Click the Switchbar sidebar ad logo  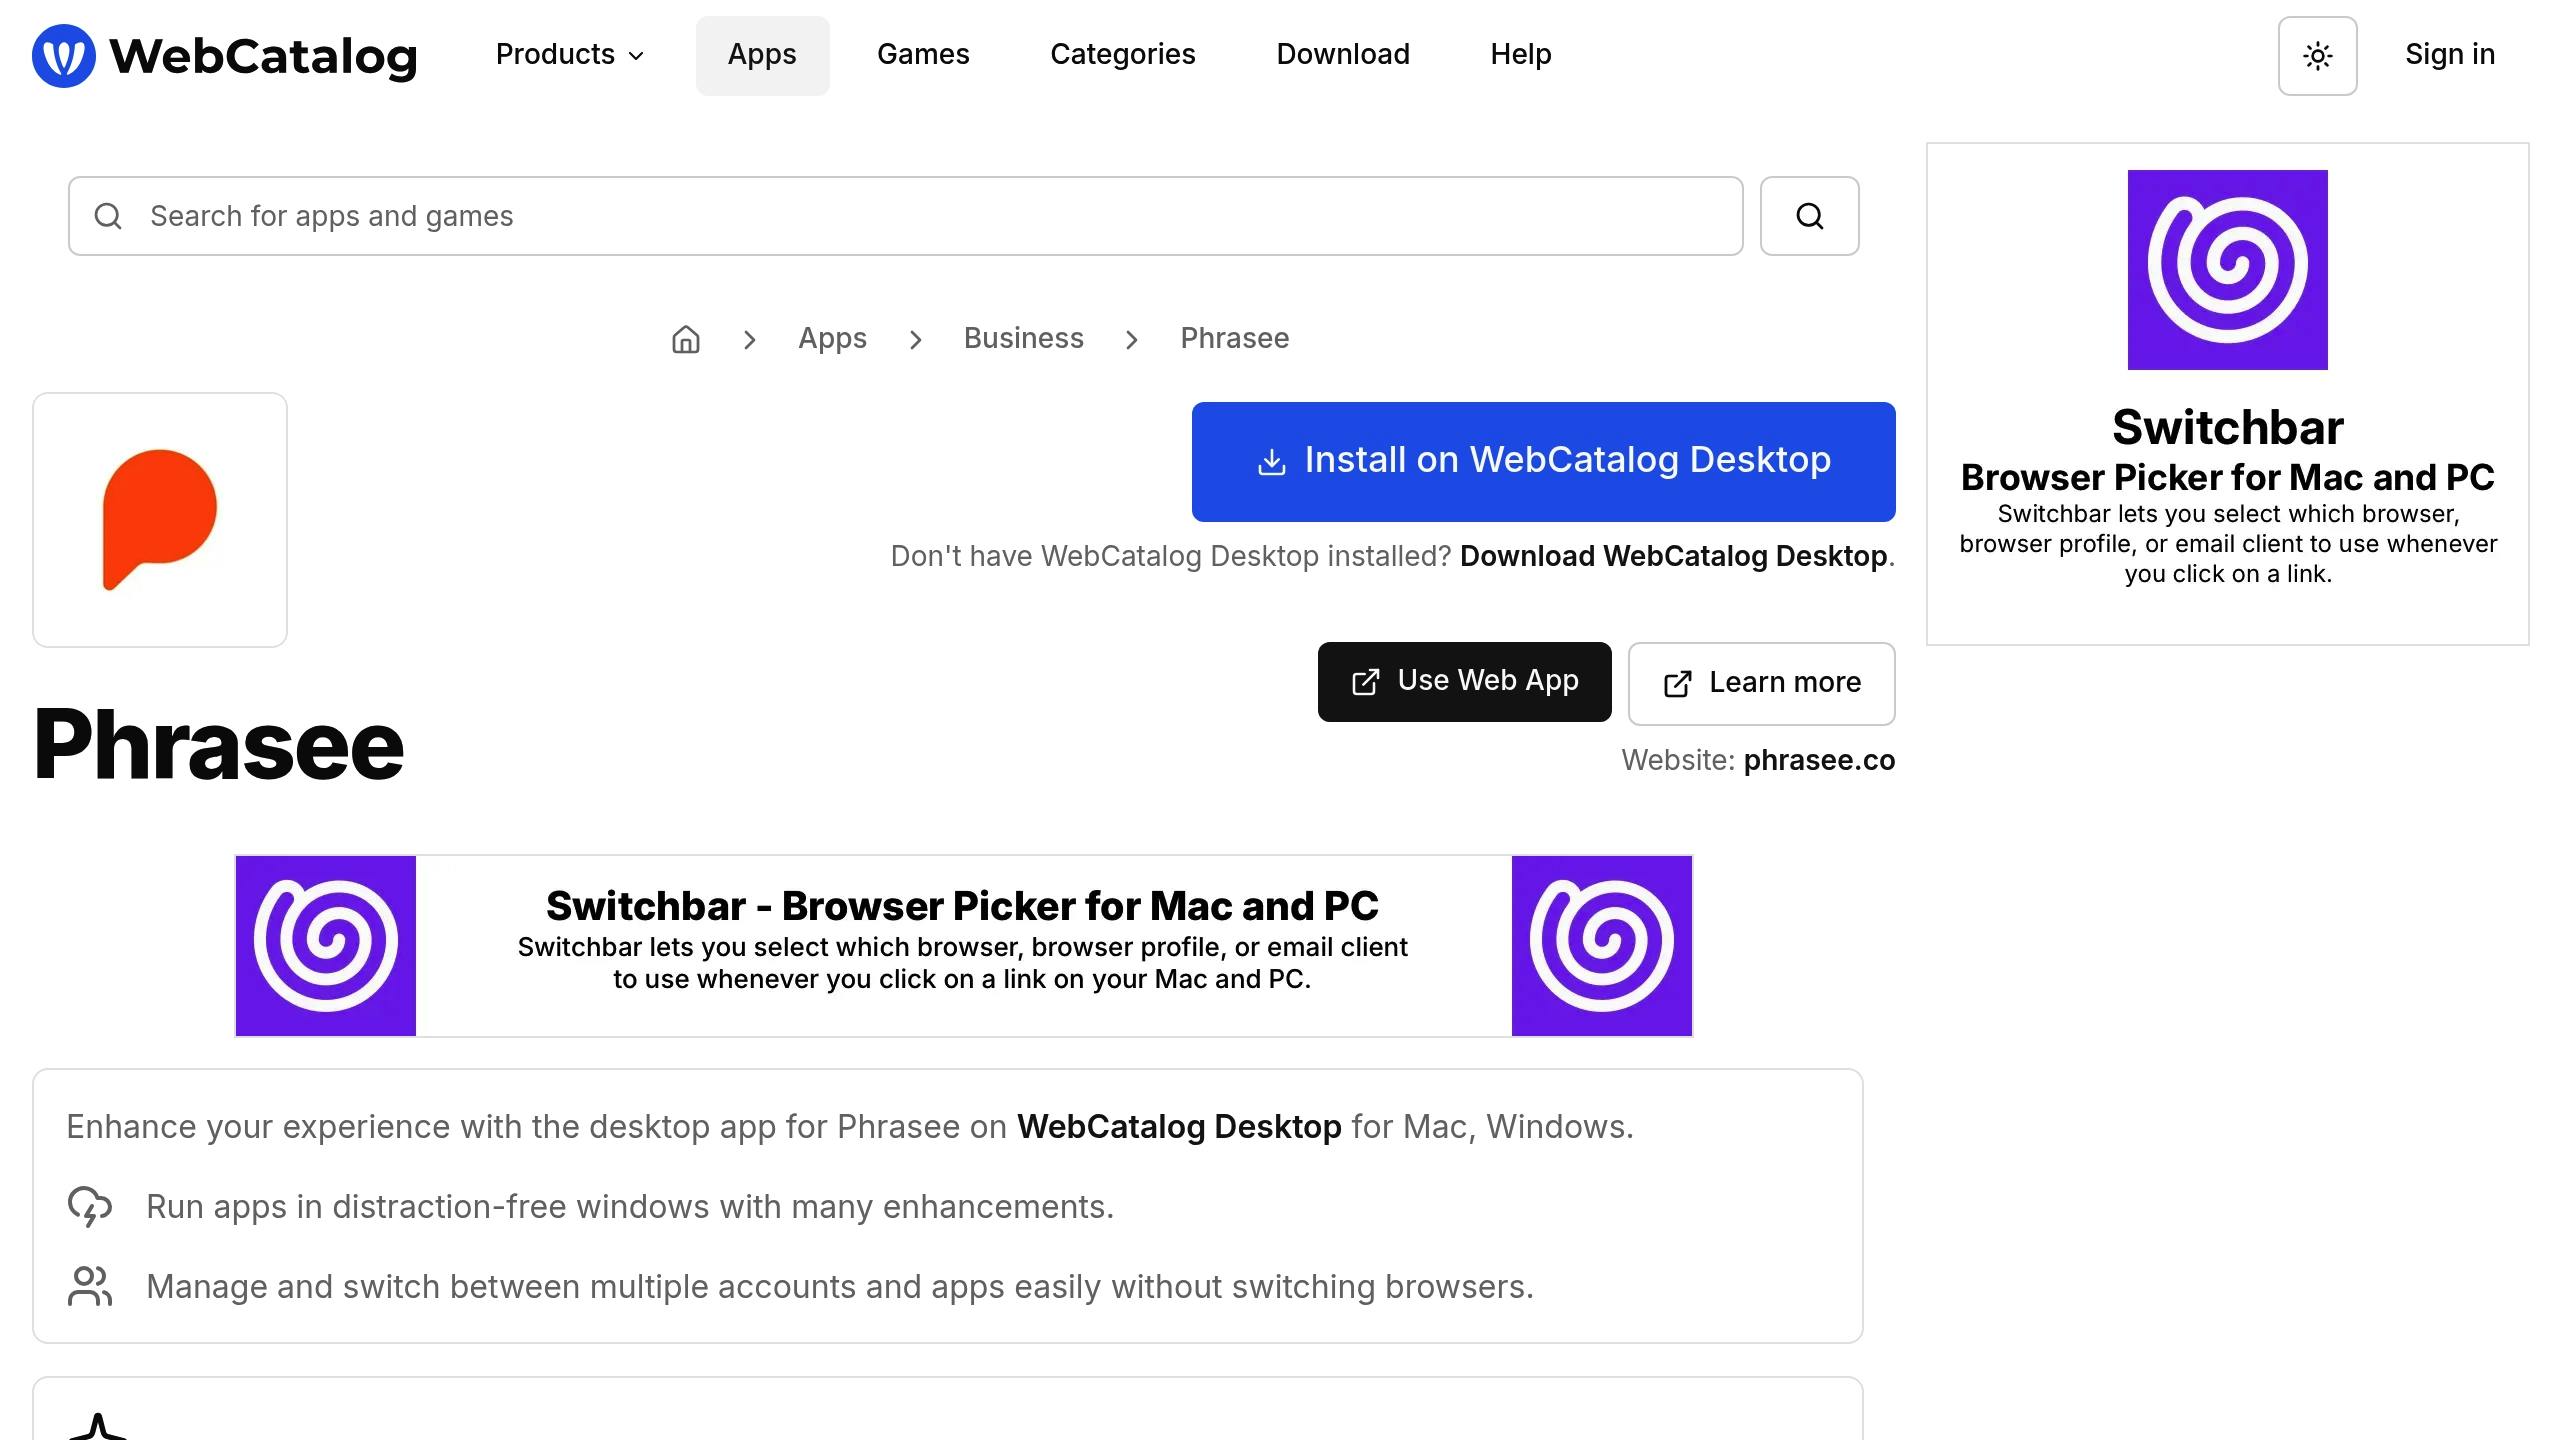click(x=2227, y=270)
